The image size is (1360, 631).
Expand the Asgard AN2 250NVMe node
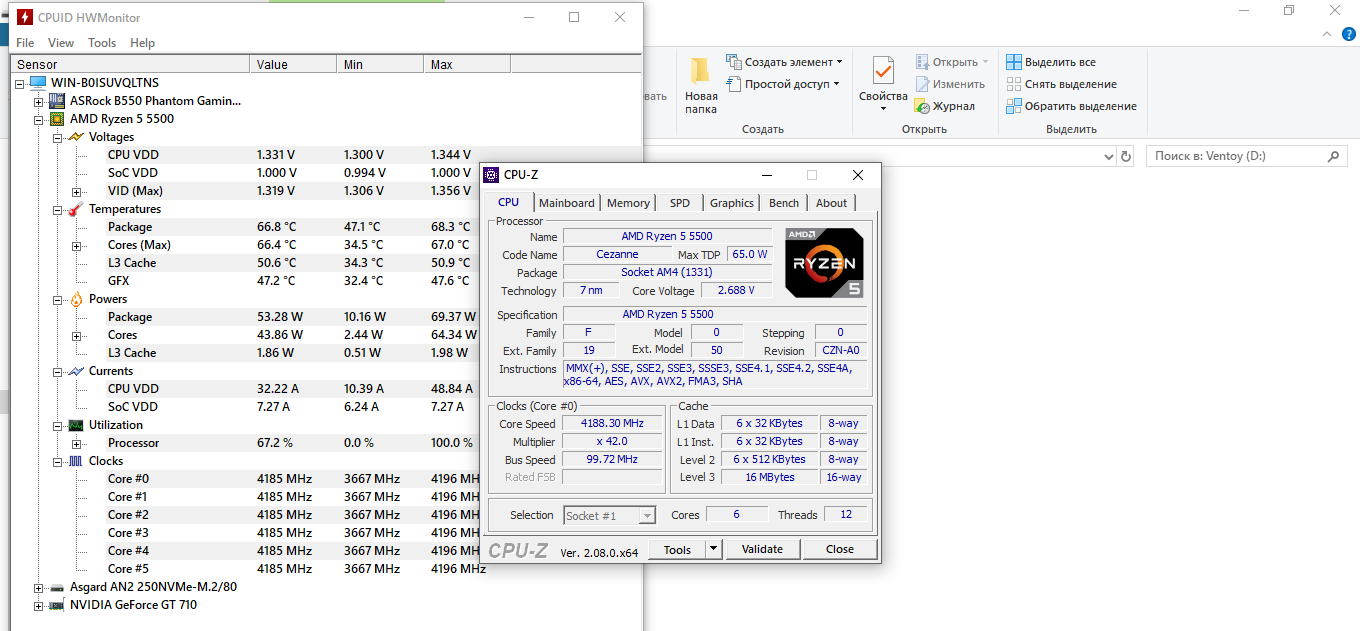point(38,587)
